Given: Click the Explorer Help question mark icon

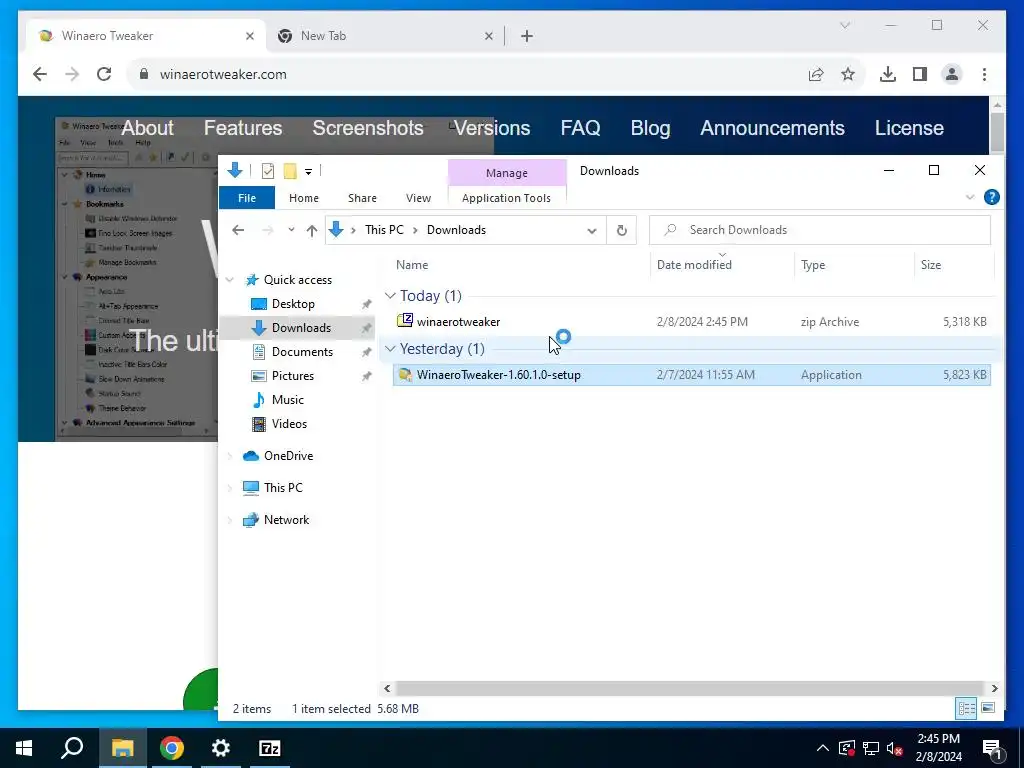Looking at the screenshot, I should [x=991, y=197].
